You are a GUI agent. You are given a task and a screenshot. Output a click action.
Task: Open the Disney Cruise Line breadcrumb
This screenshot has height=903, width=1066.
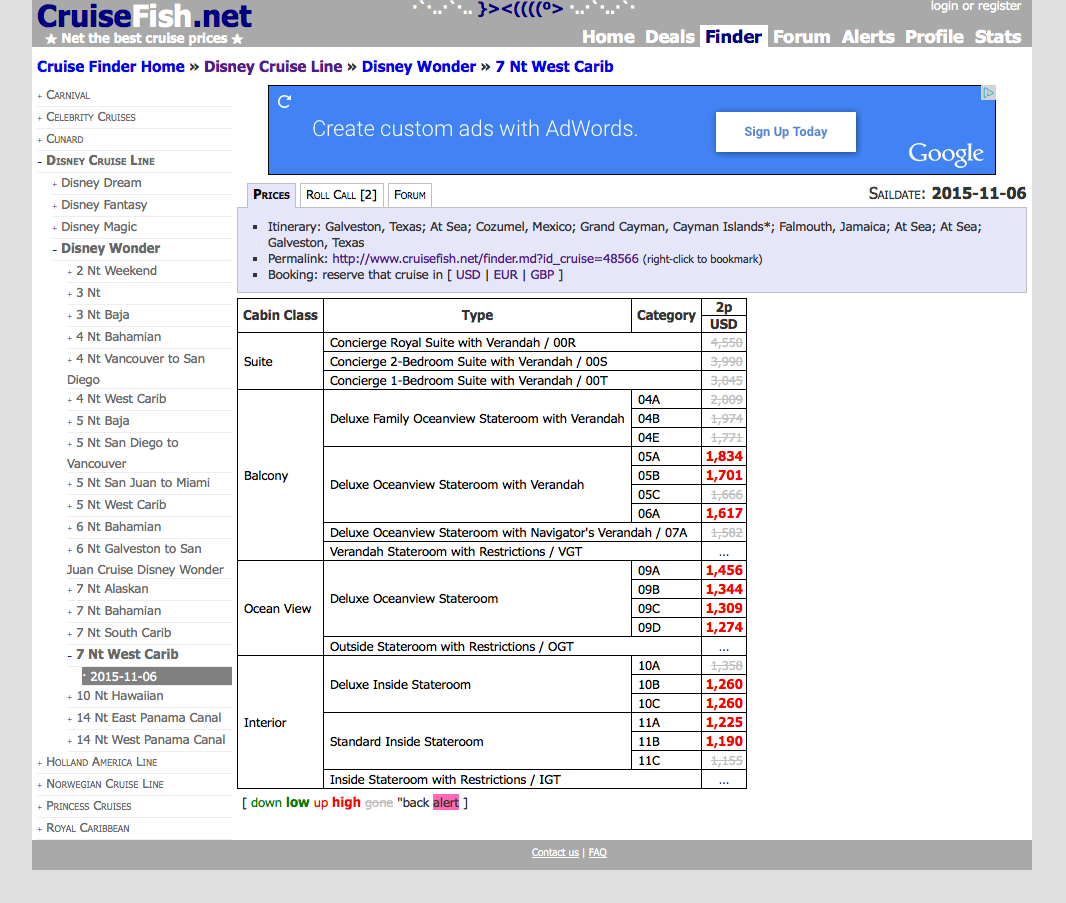273,67
